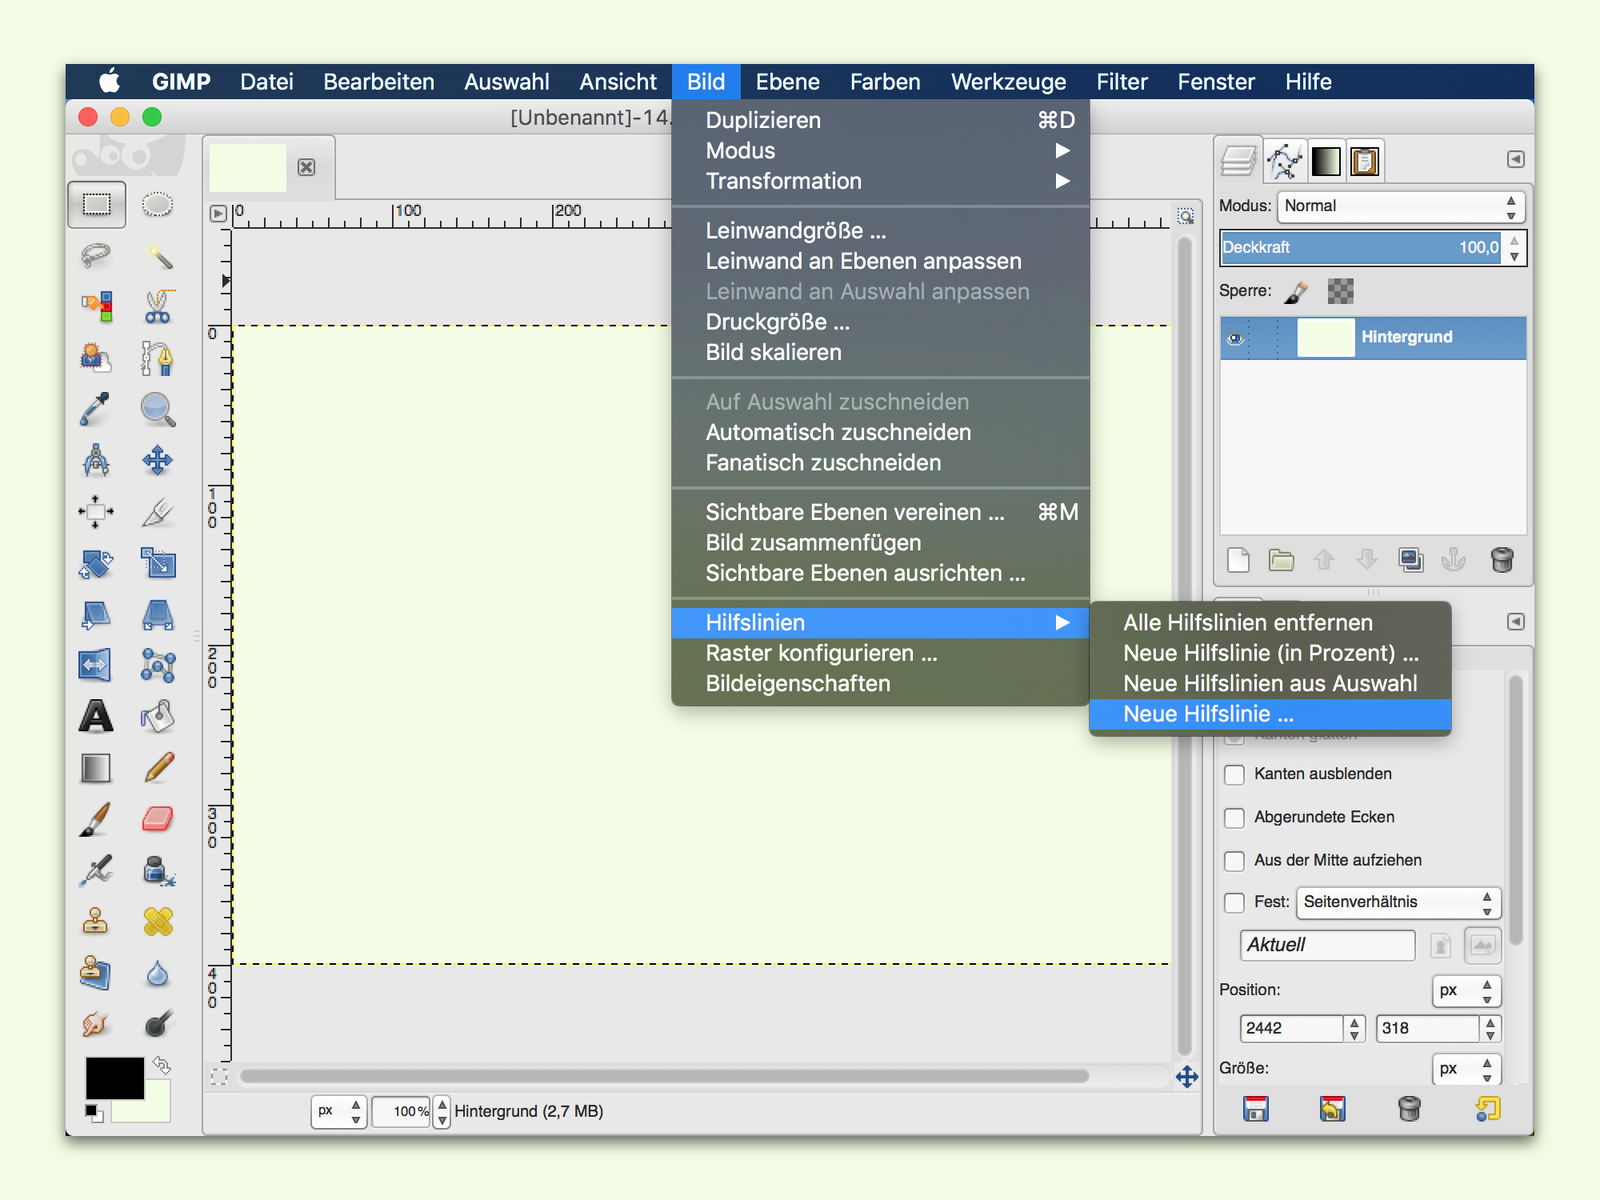Choose Neue Hilfslinie (in Prozent) …

1270,654
